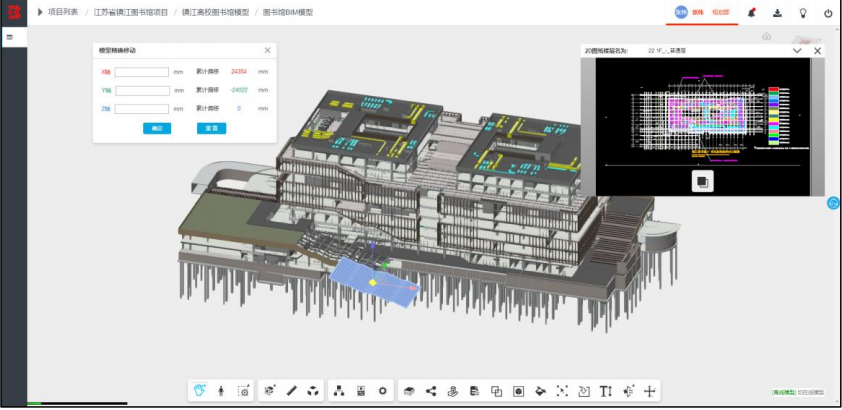The image size is (842, 410).
Task: Click the home view icon above drawing panel
Action: click(x=766, y=36)
